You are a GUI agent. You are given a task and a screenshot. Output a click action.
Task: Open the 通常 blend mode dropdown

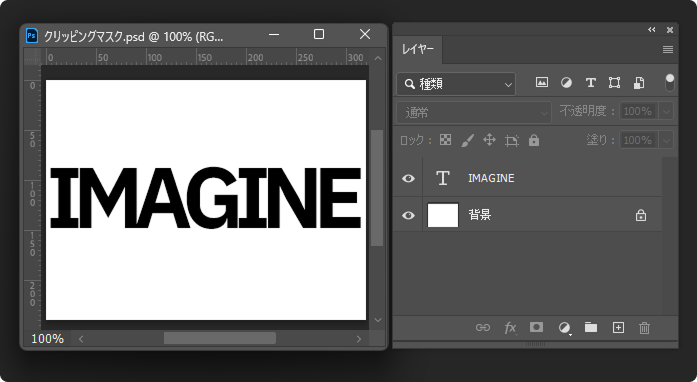(474, 113)
